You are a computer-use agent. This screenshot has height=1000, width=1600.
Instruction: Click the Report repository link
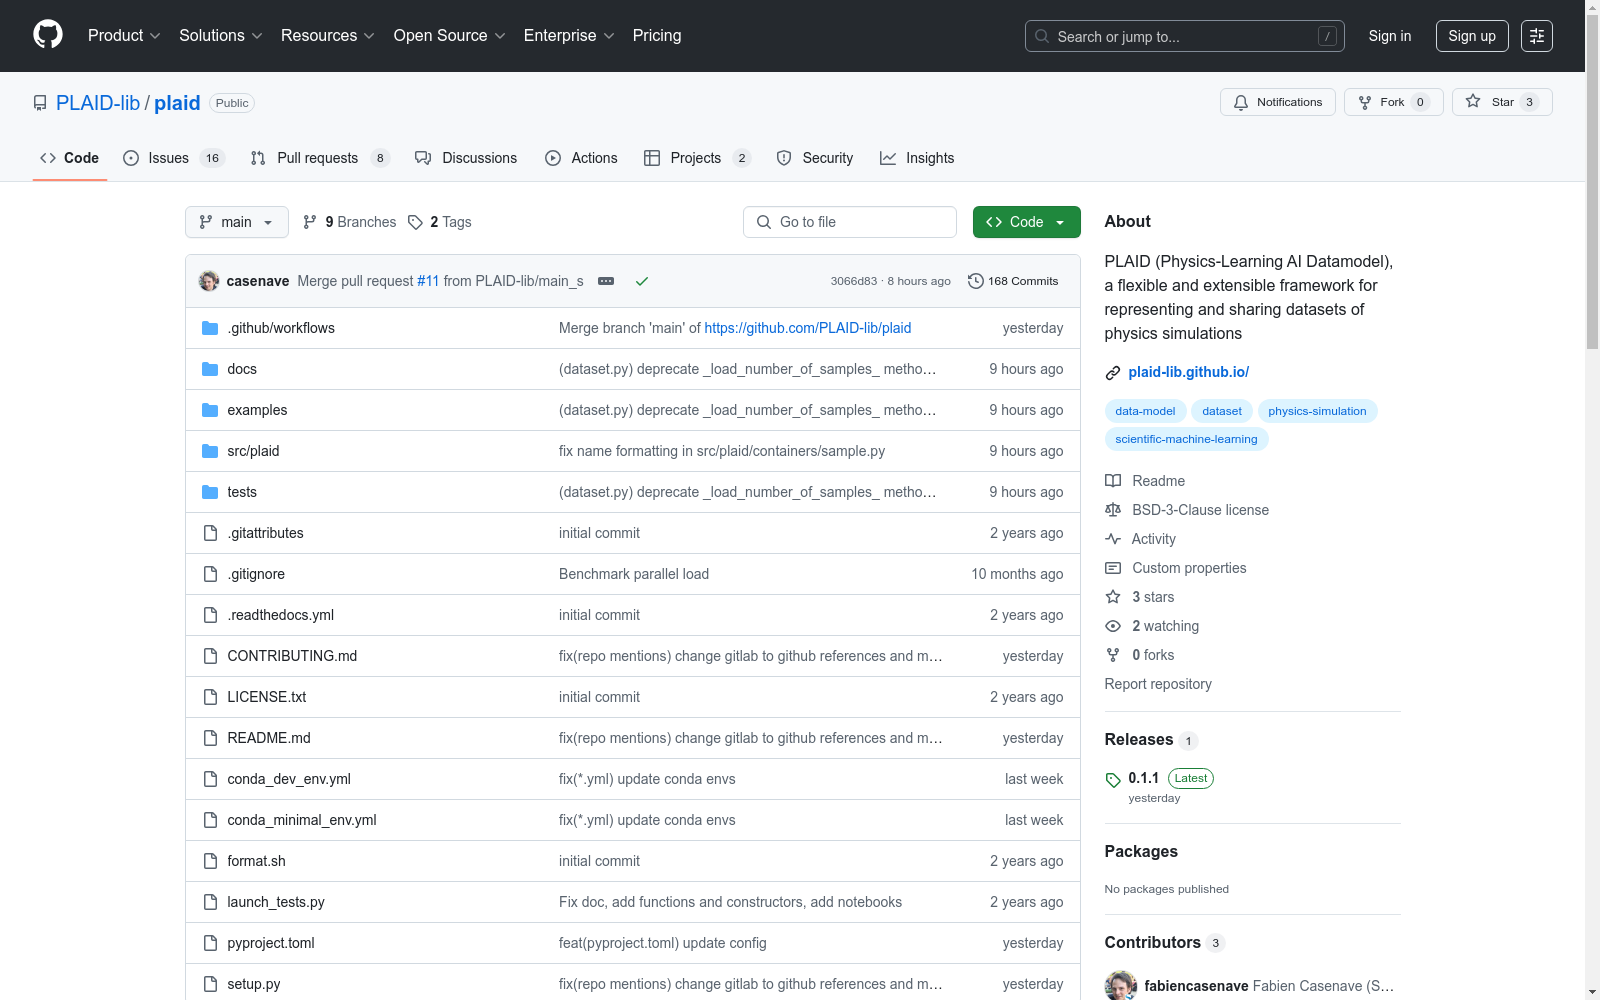(x=1158, y=684)
